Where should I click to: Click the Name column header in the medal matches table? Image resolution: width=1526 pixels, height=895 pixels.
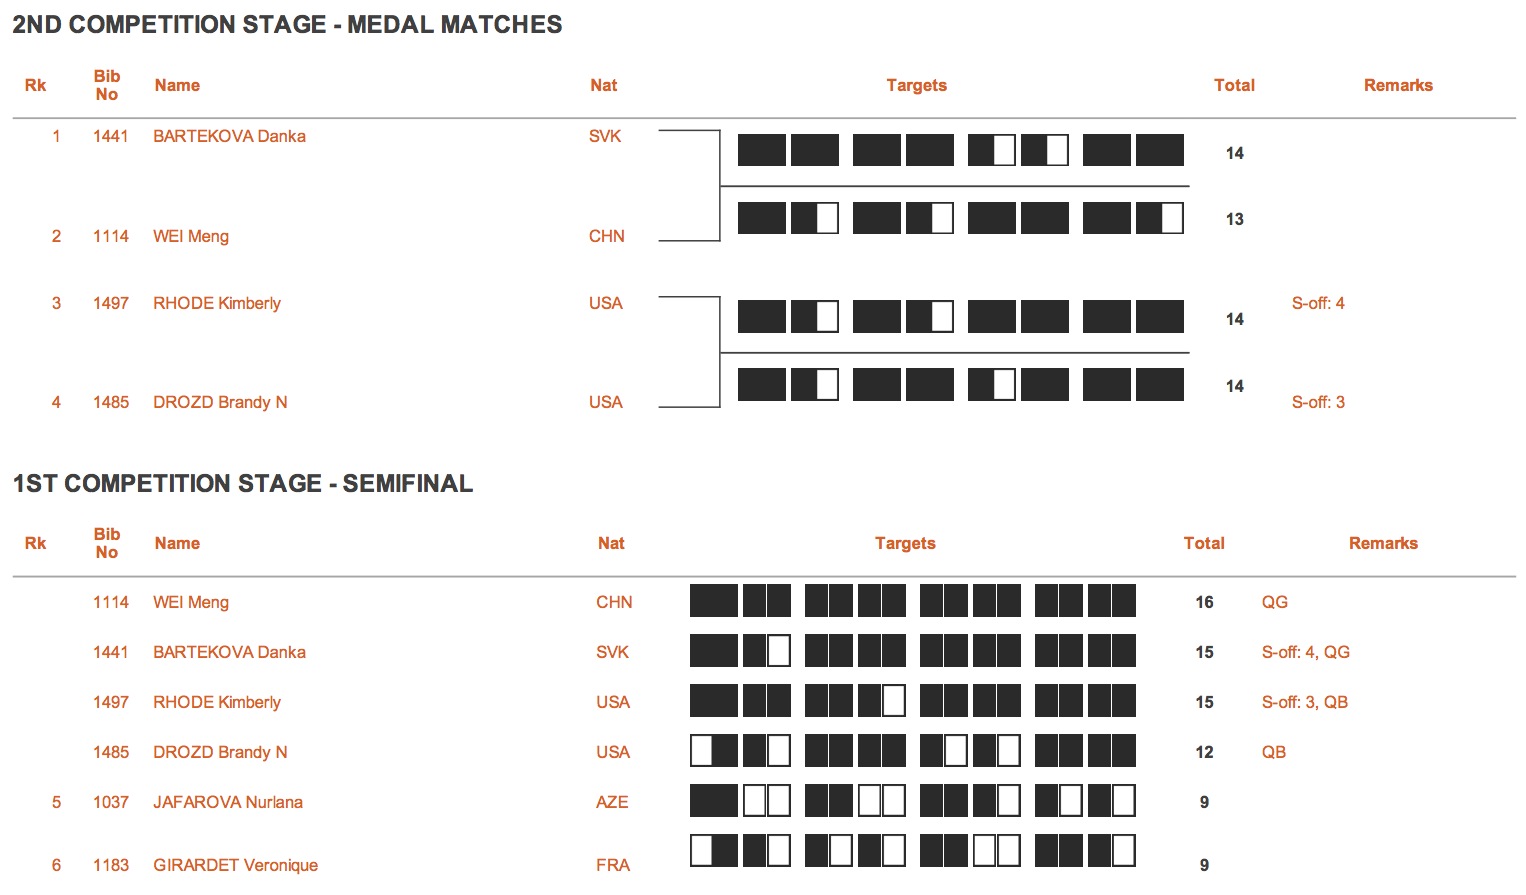tap(177, 86)
